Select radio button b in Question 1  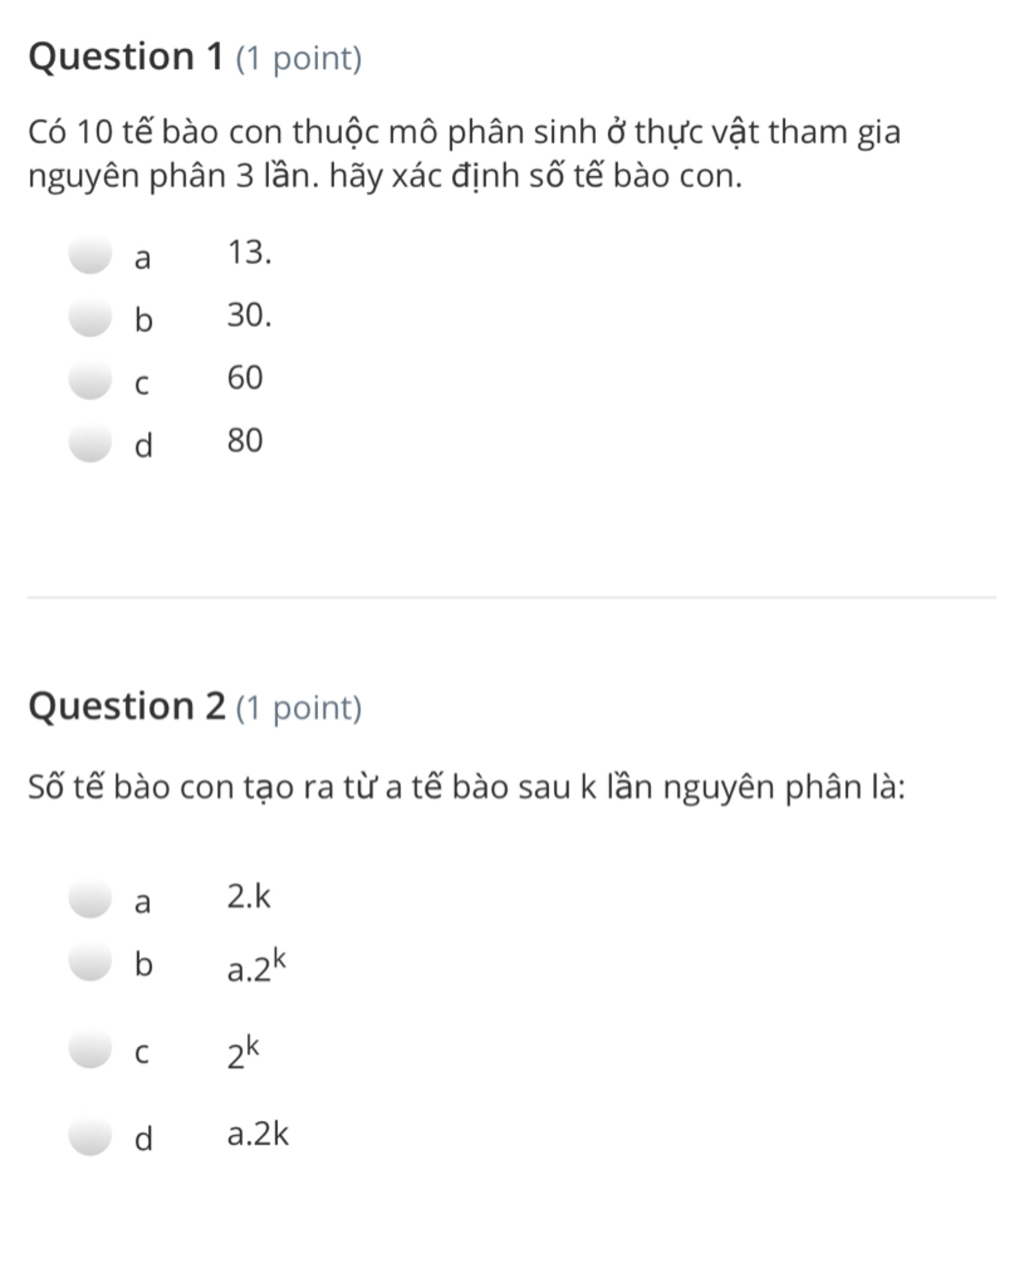pos(90,318)
